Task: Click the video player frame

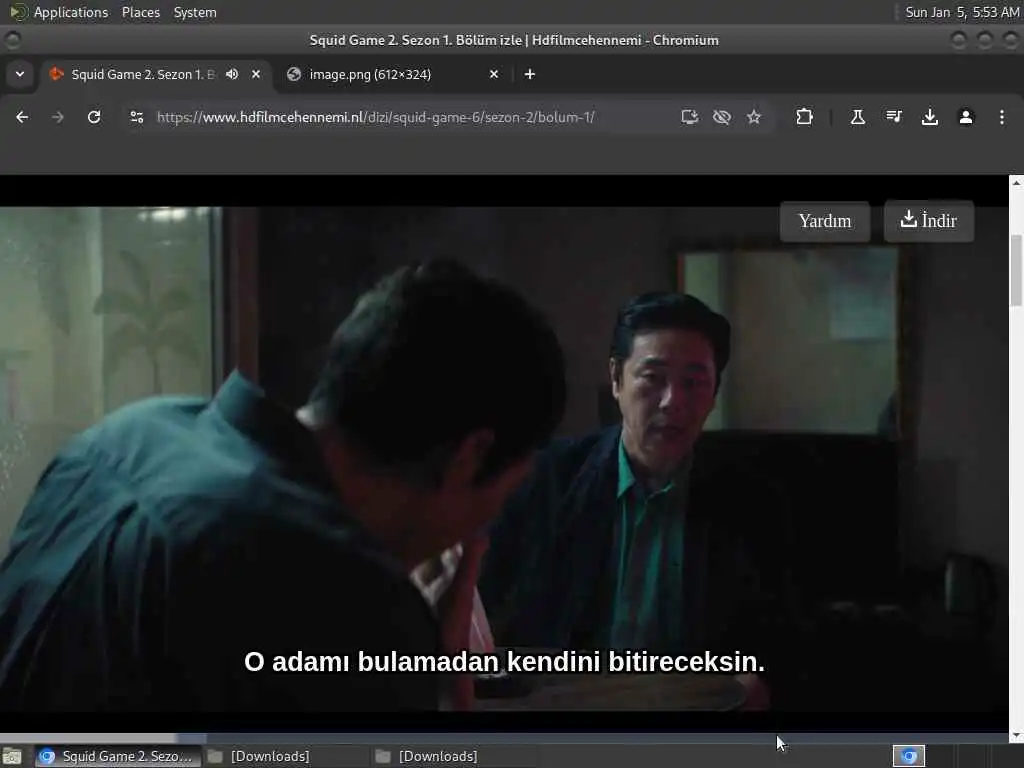Action: pos(504,459)
